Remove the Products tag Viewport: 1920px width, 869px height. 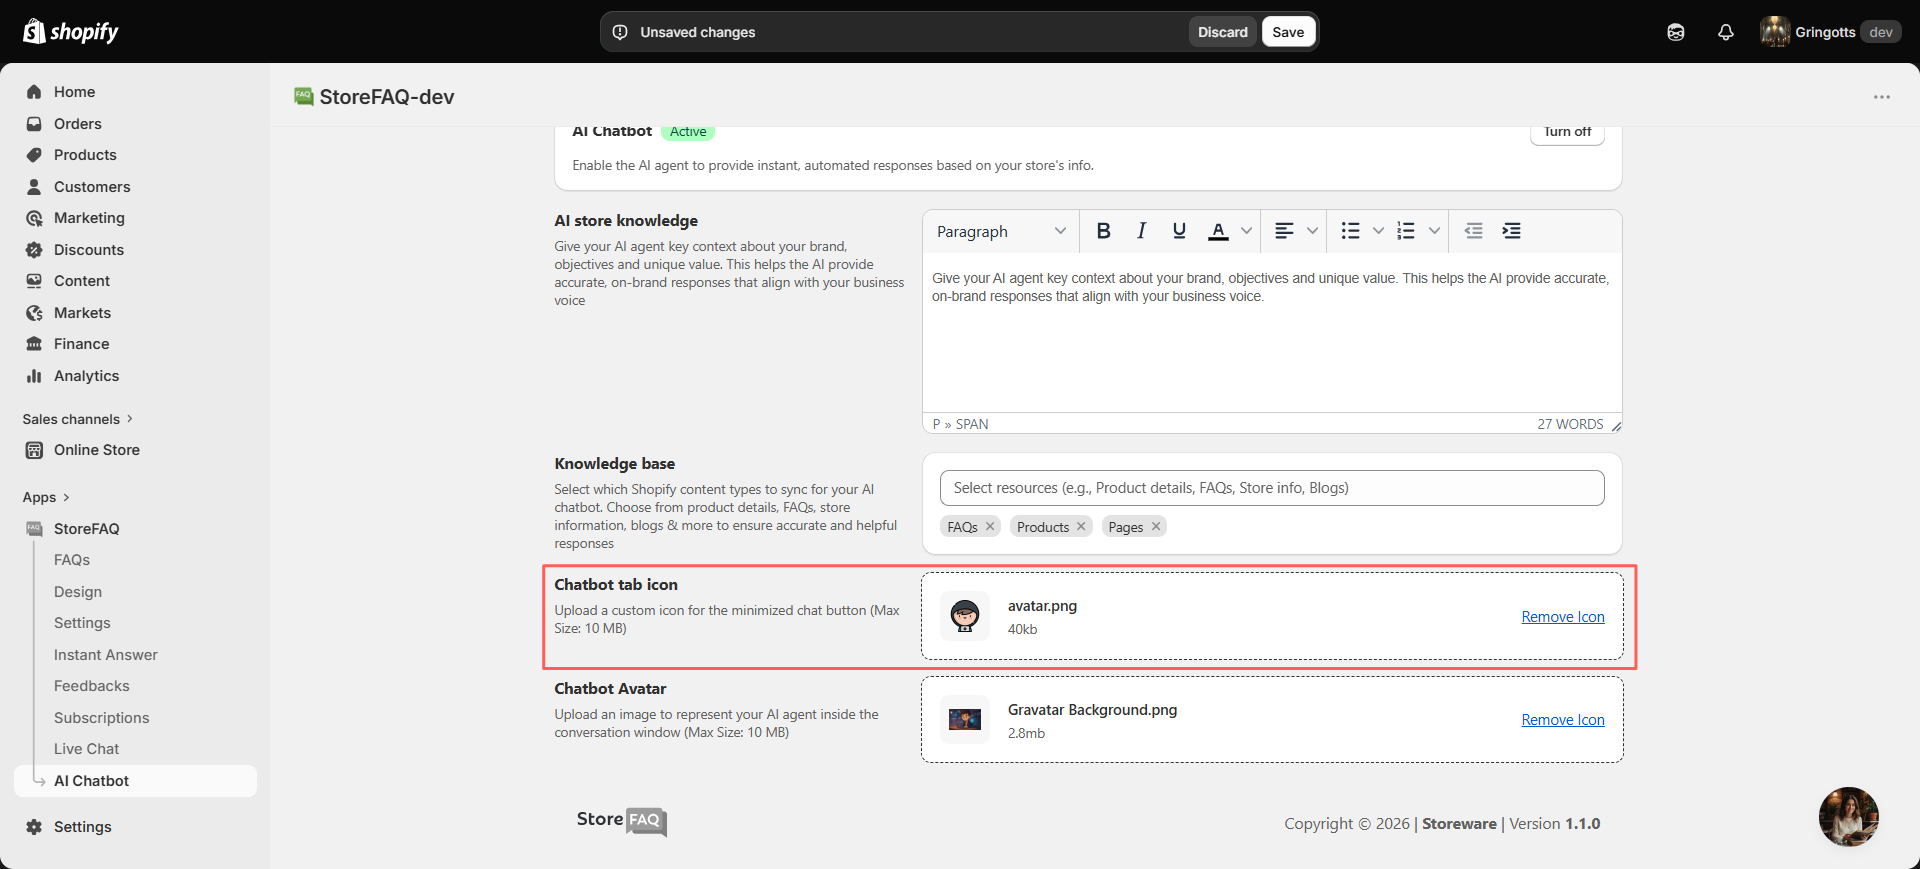(1081, 527)
